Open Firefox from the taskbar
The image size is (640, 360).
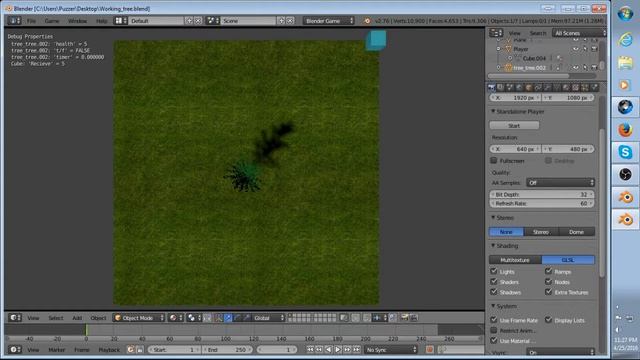coord(625,130)
